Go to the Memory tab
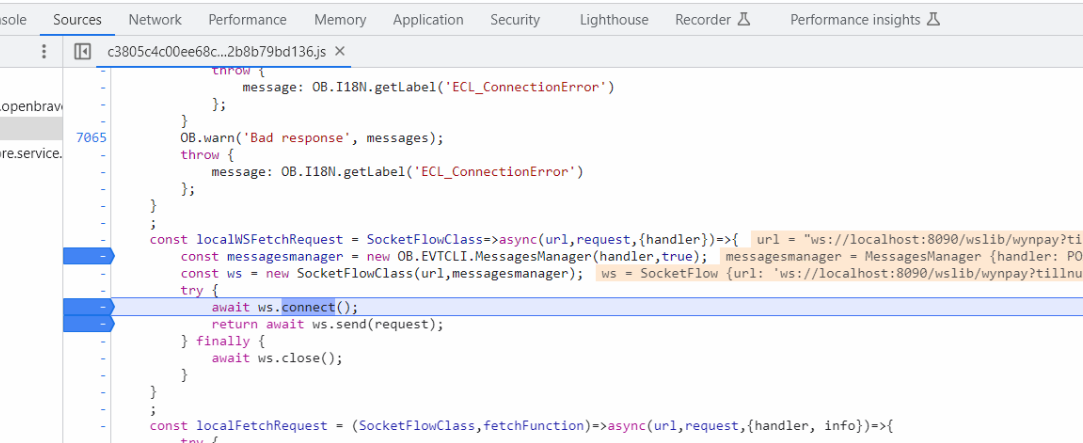Screen dimensions: 1083x443 click(x=340, y=19)
